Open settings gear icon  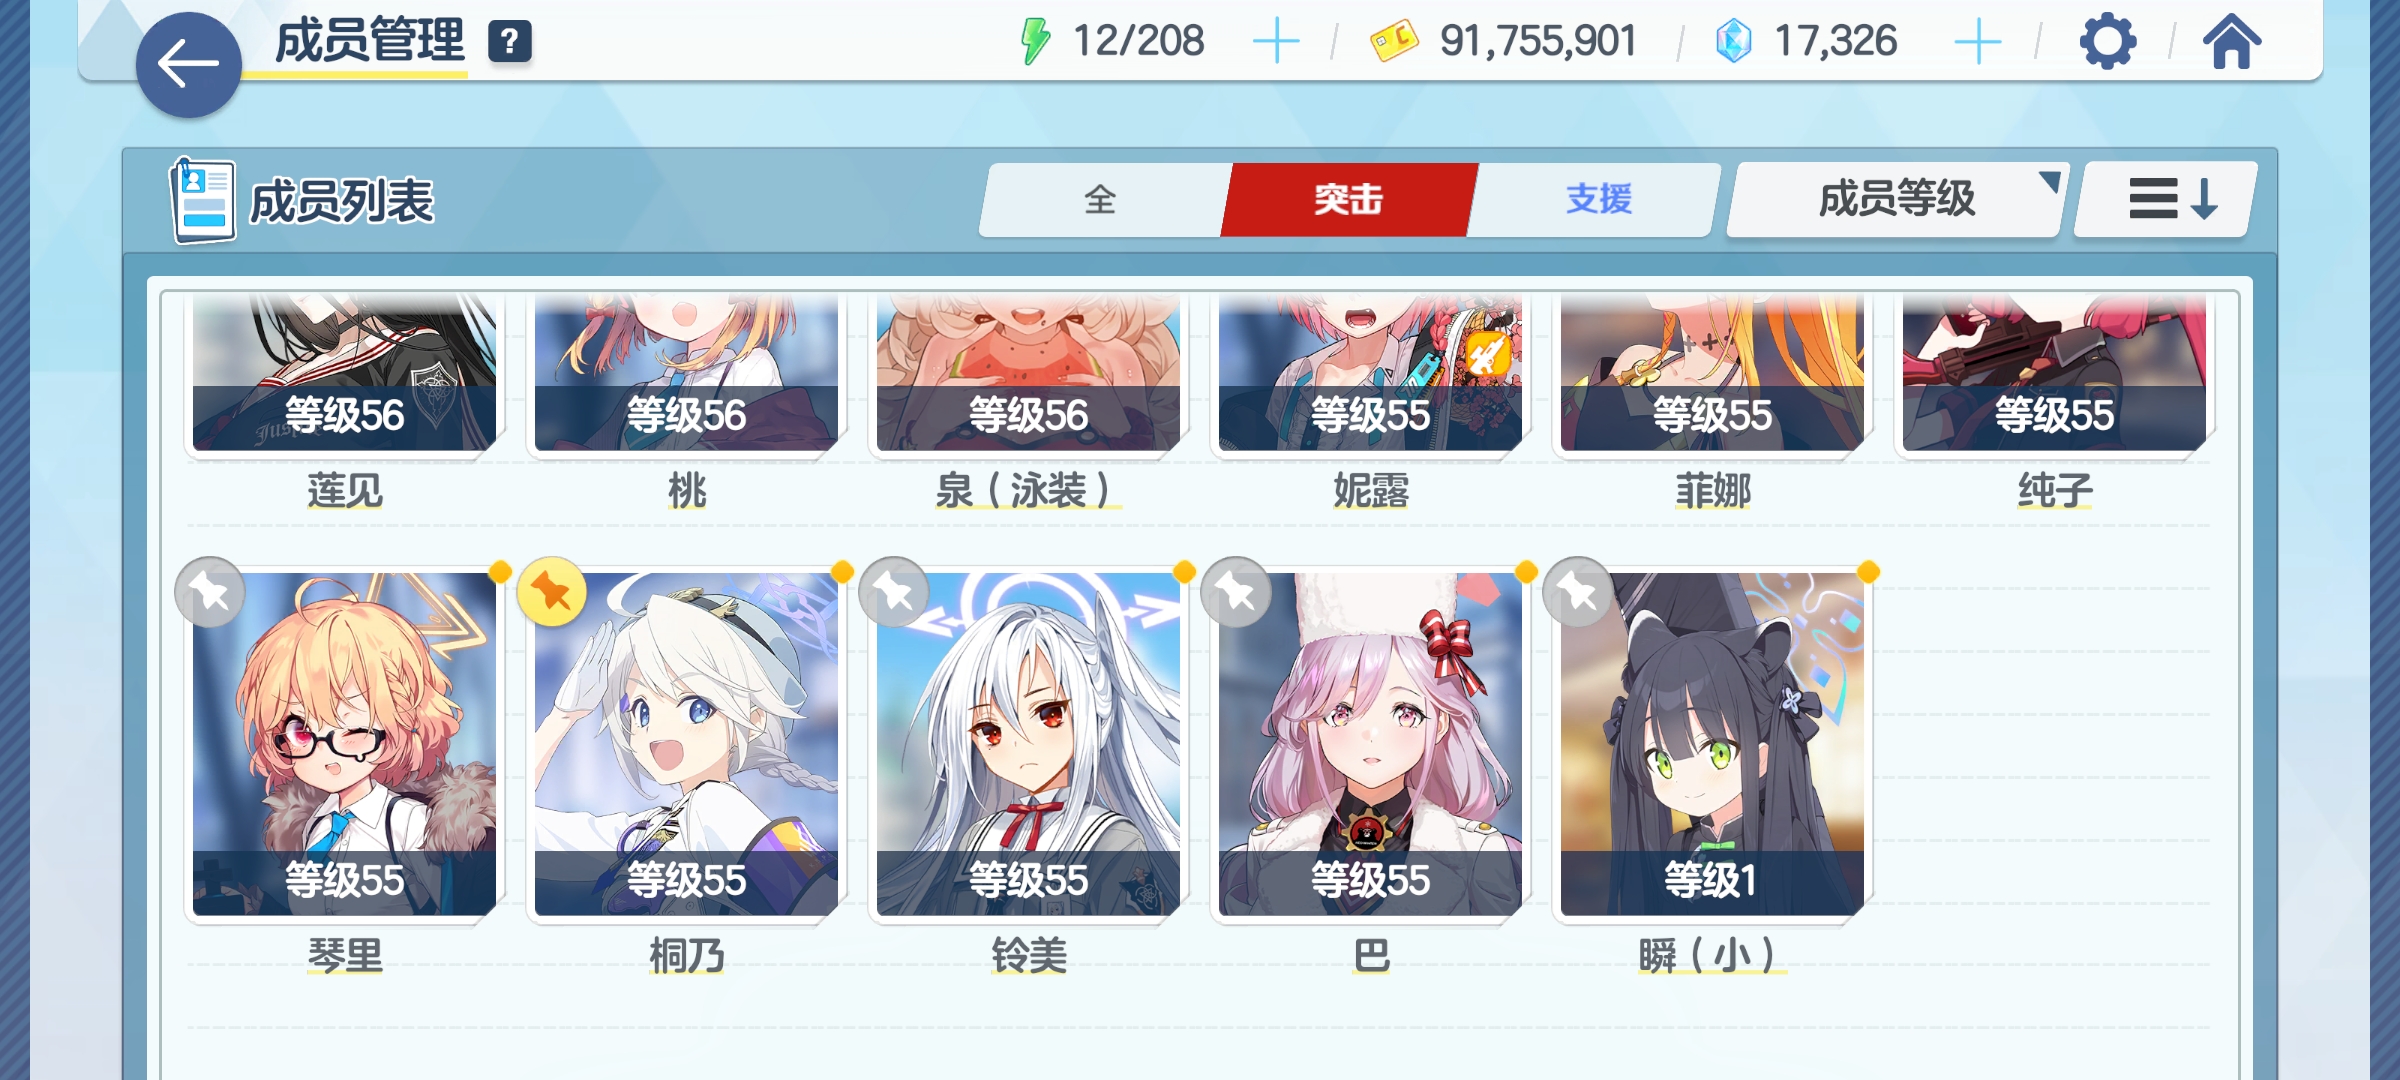pyautogui.click(x=2108, y=41)
